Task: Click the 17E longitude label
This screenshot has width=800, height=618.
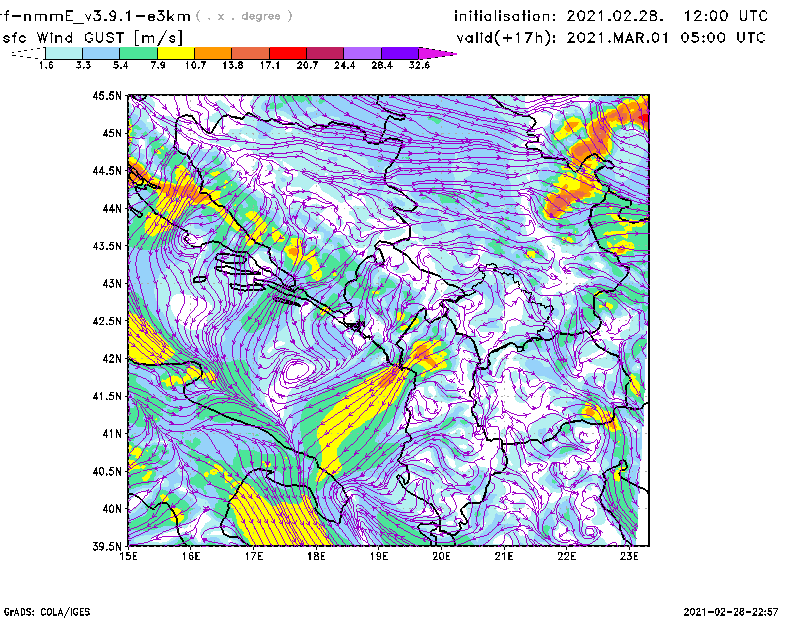Action: click(254, 556)
